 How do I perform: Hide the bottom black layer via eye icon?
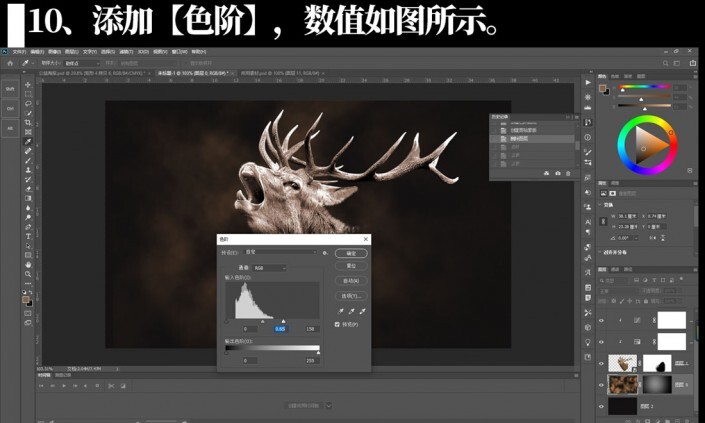coord(601,406)
